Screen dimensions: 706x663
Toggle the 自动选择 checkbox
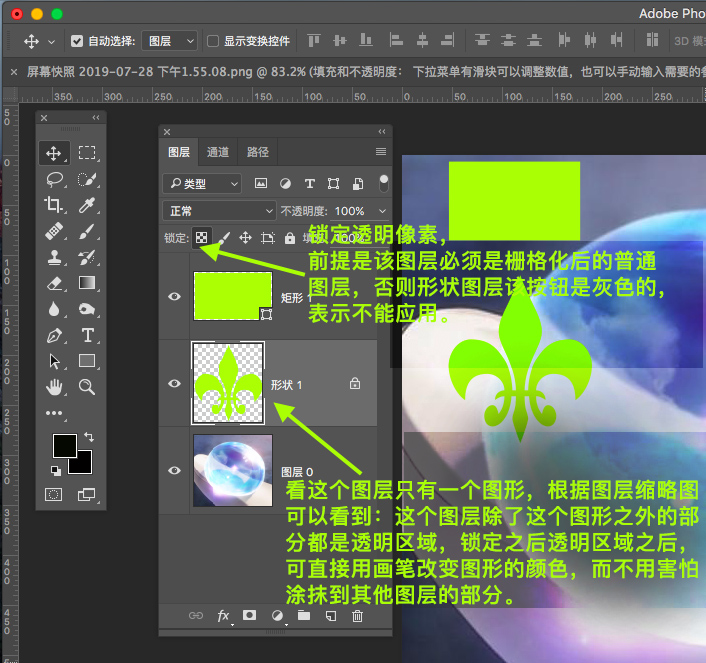(77, 41)
